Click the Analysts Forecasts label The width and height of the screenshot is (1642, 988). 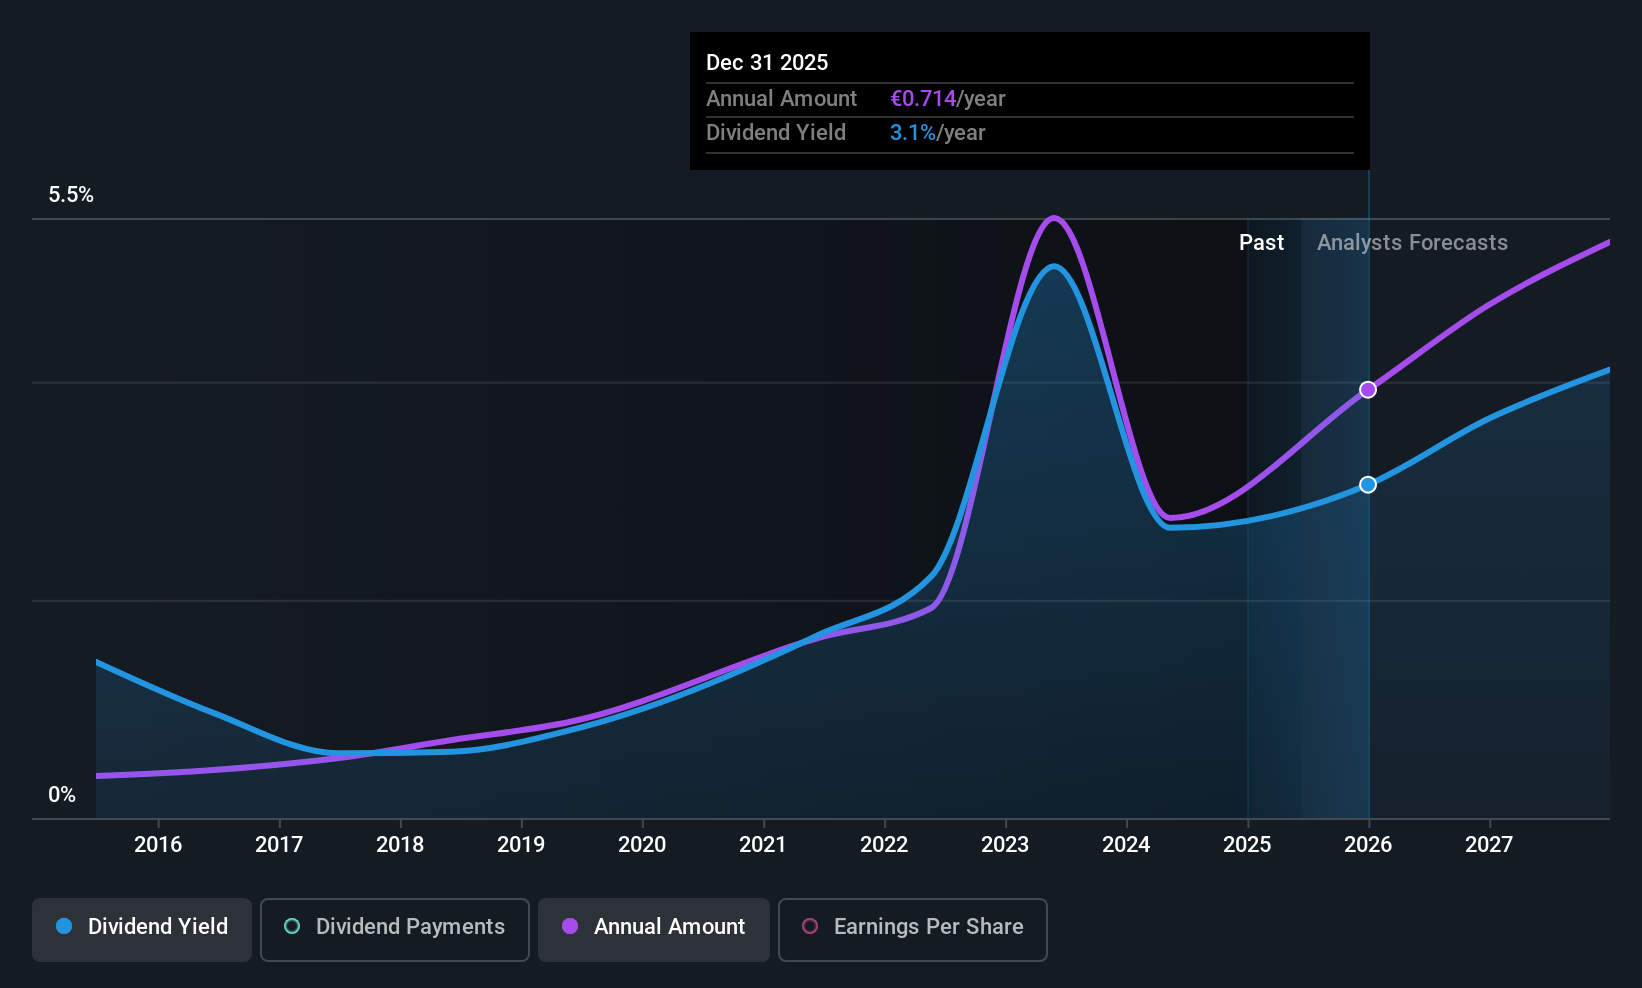pyautogui.click(x=1412, y=243)
